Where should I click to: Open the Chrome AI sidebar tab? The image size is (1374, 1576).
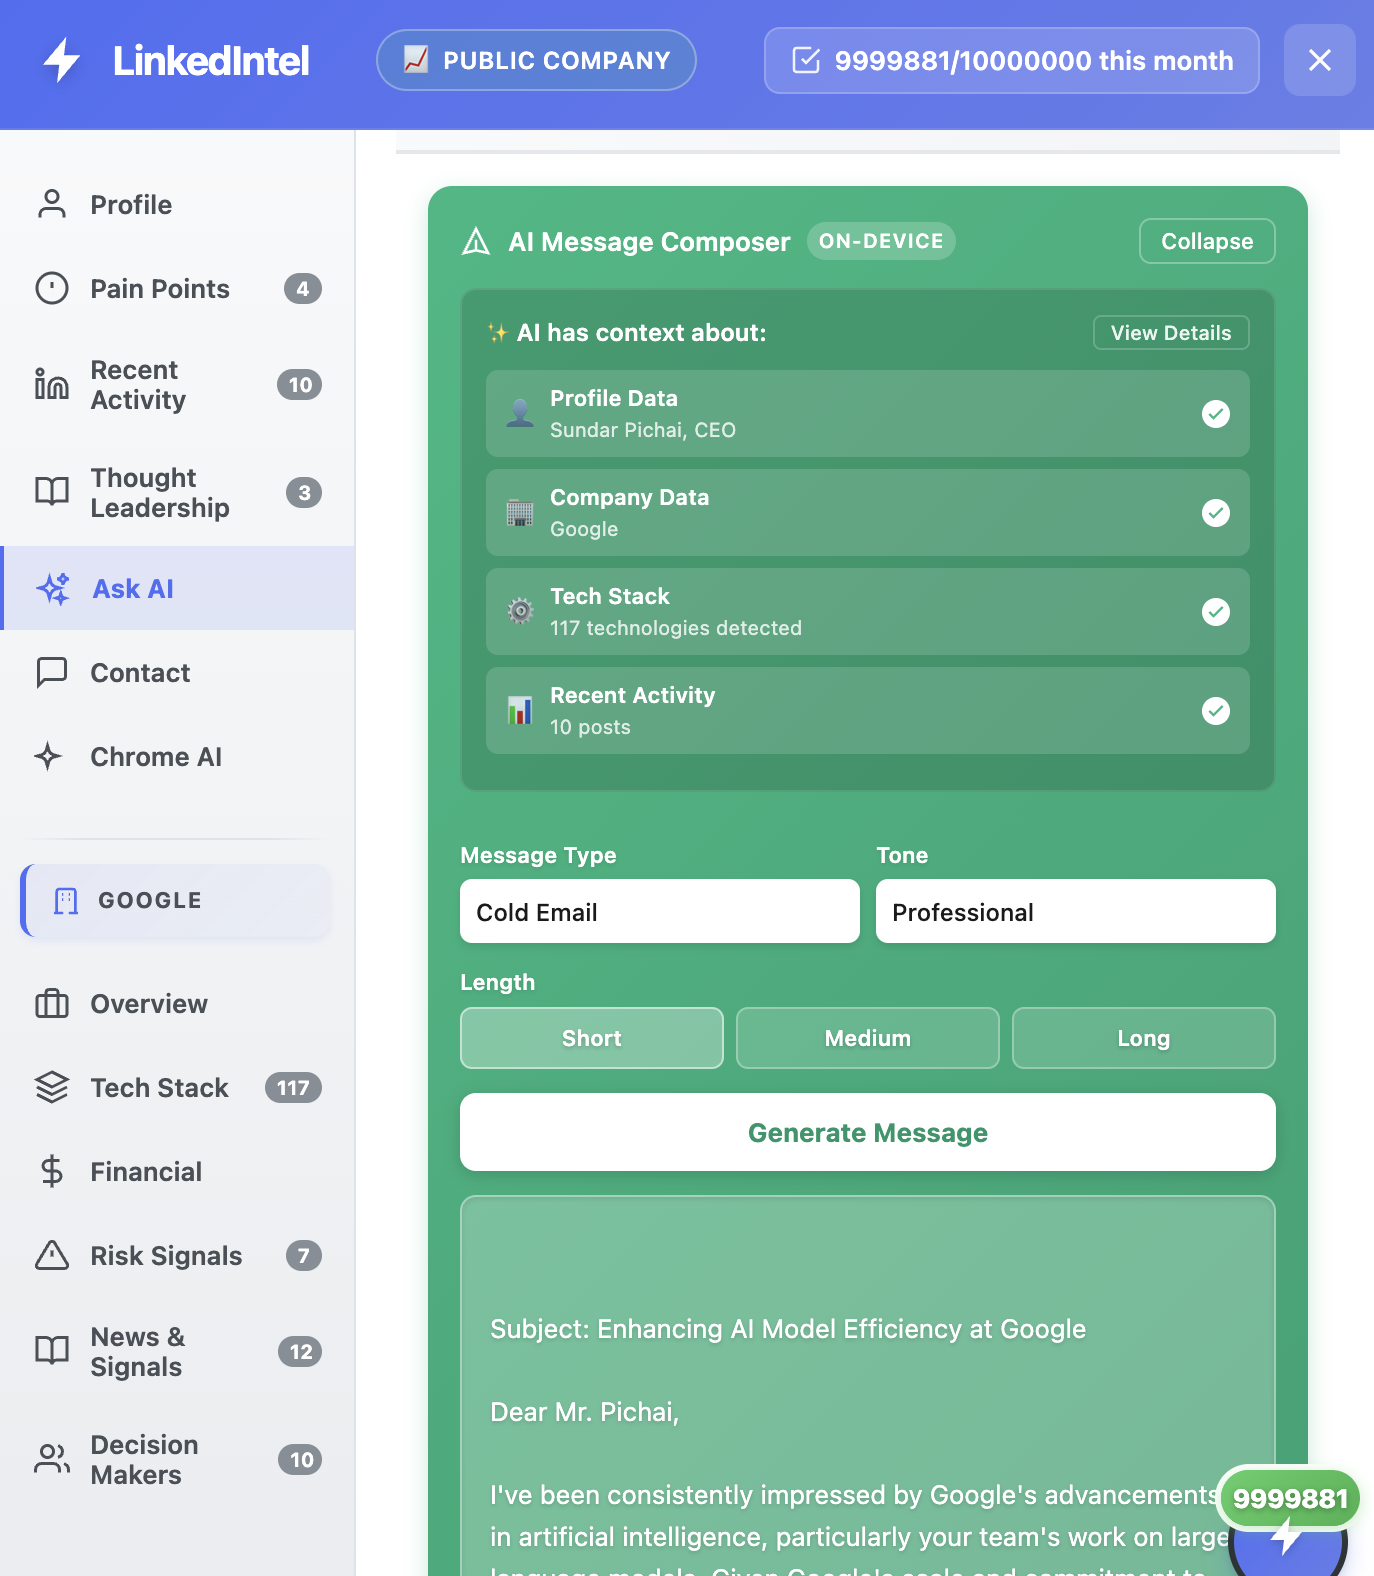pyautogui.click(x=178, y=756)
